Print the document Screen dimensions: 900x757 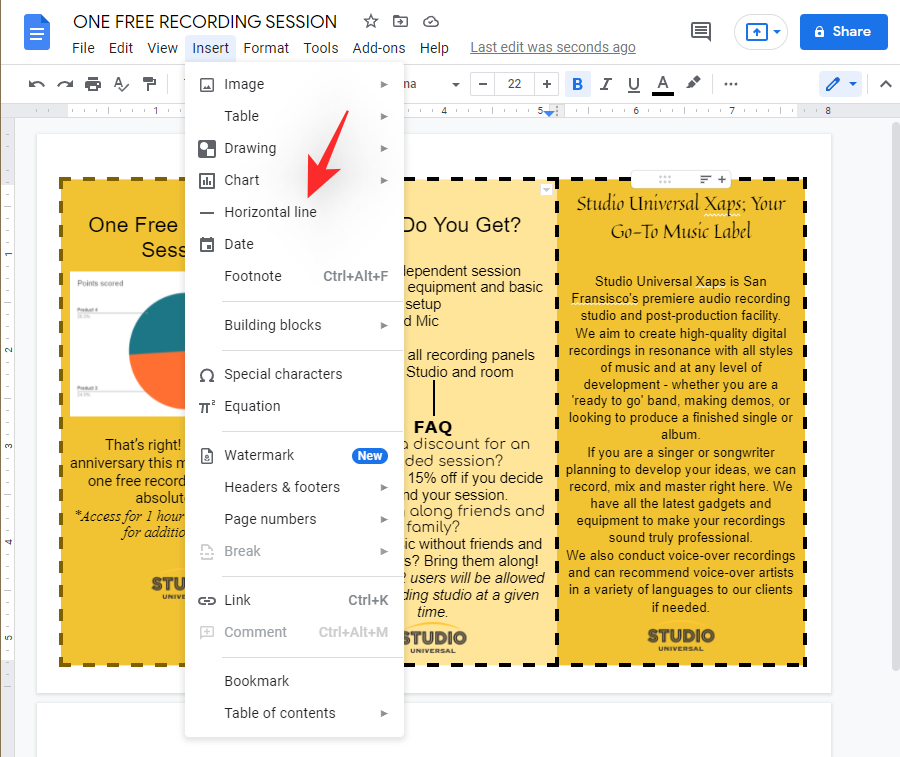pyautogui.click(x=93, y=84)
